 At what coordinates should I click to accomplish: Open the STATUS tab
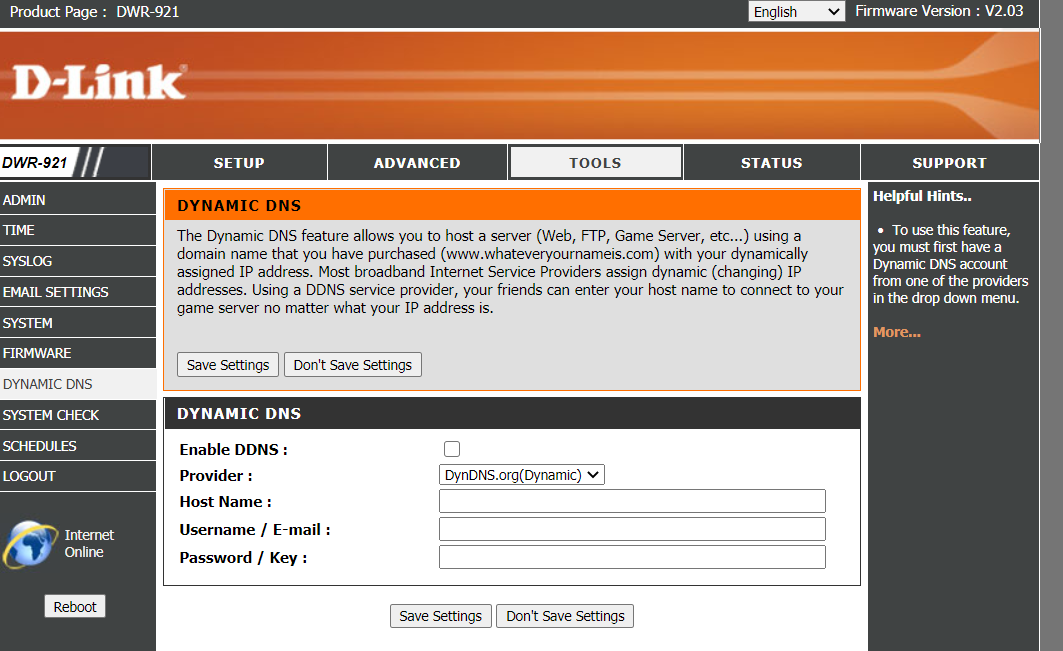pos(771,163)
